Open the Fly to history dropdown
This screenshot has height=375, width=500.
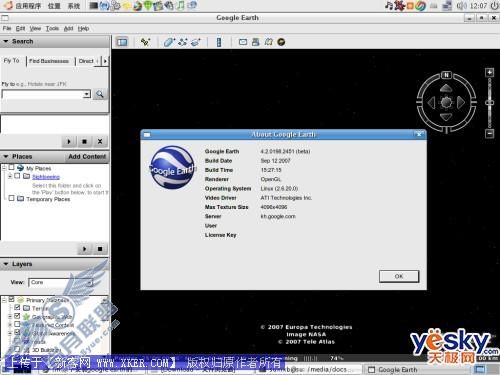click(x=87, y=94)
